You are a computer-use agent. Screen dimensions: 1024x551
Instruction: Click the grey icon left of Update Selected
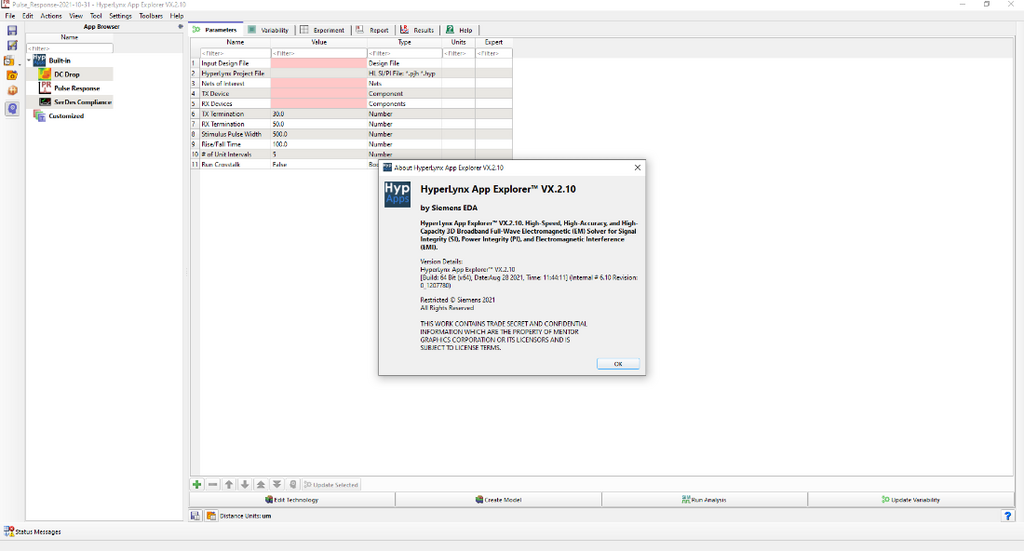293,484
